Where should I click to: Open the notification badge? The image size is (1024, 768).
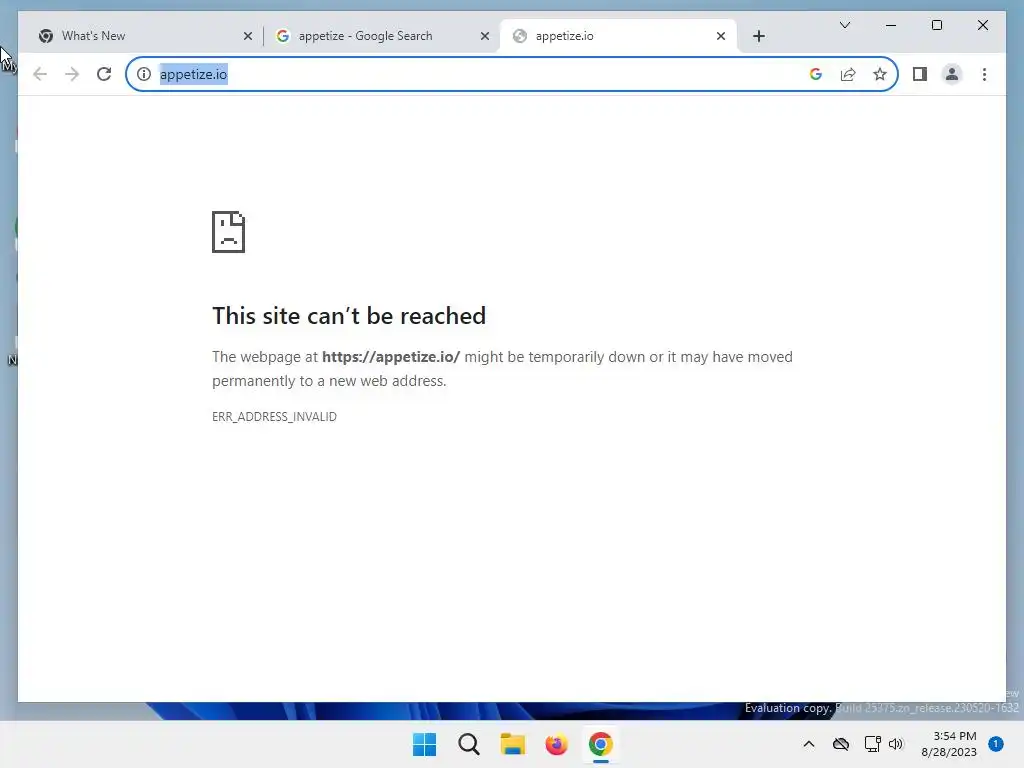click(996, 744)
